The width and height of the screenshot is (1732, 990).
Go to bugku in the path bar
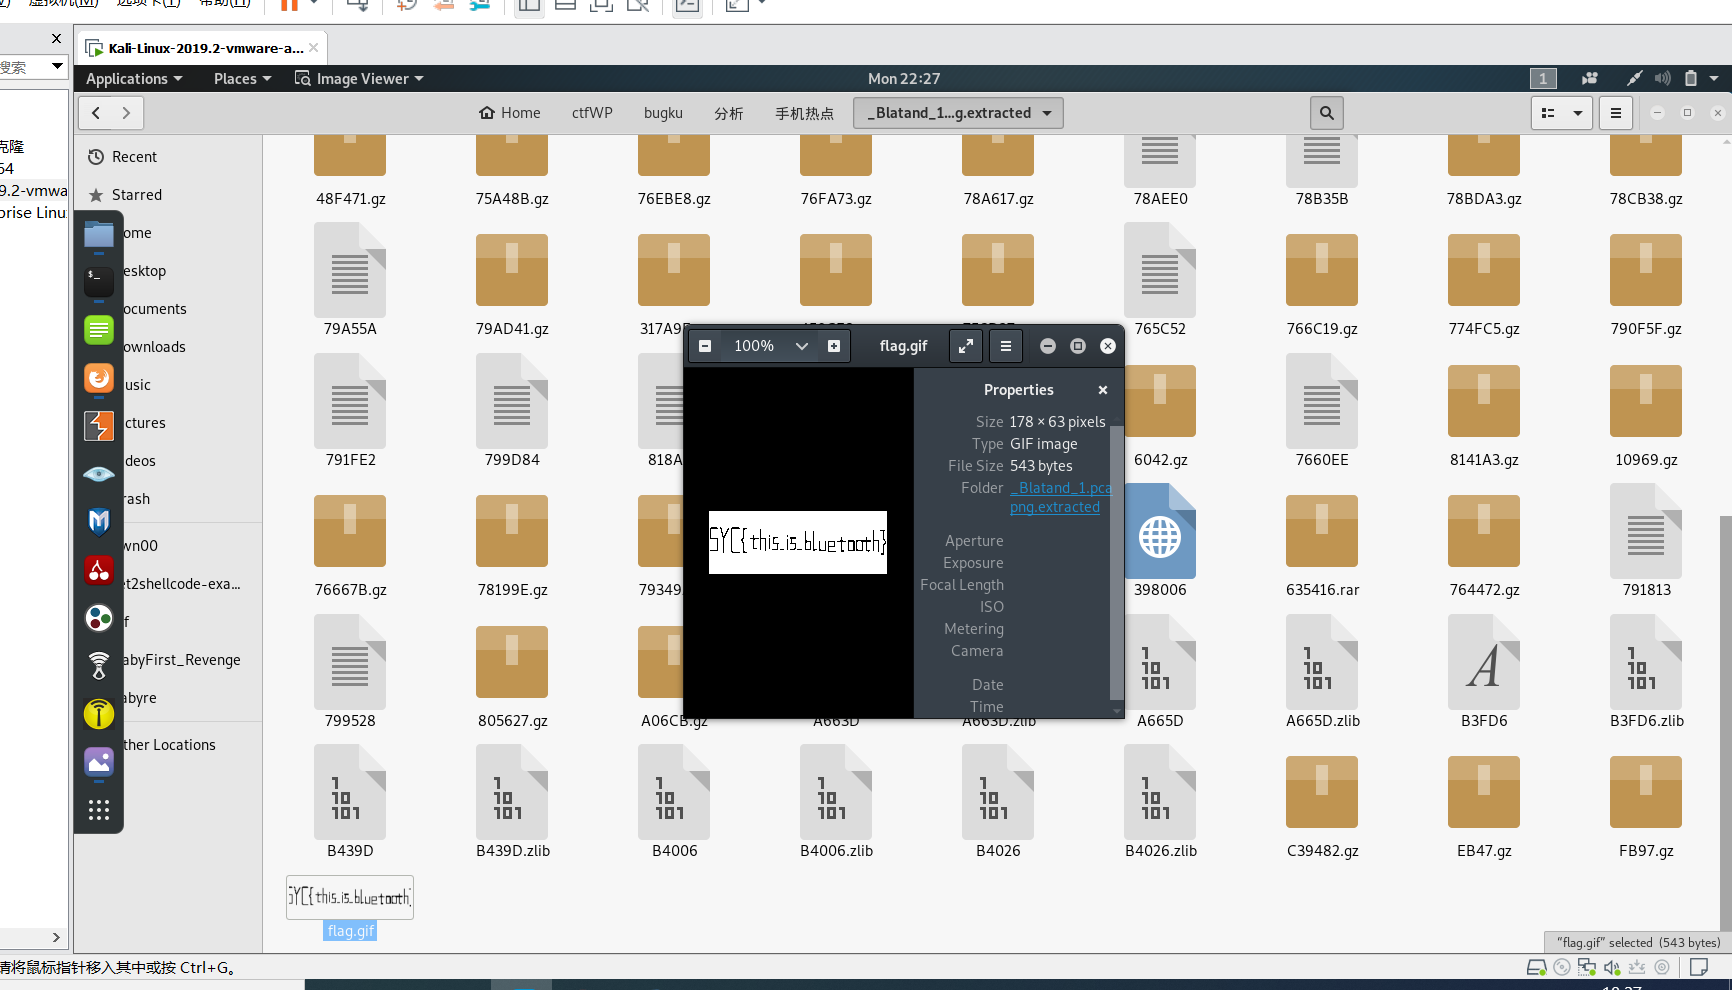pos(663,113)
